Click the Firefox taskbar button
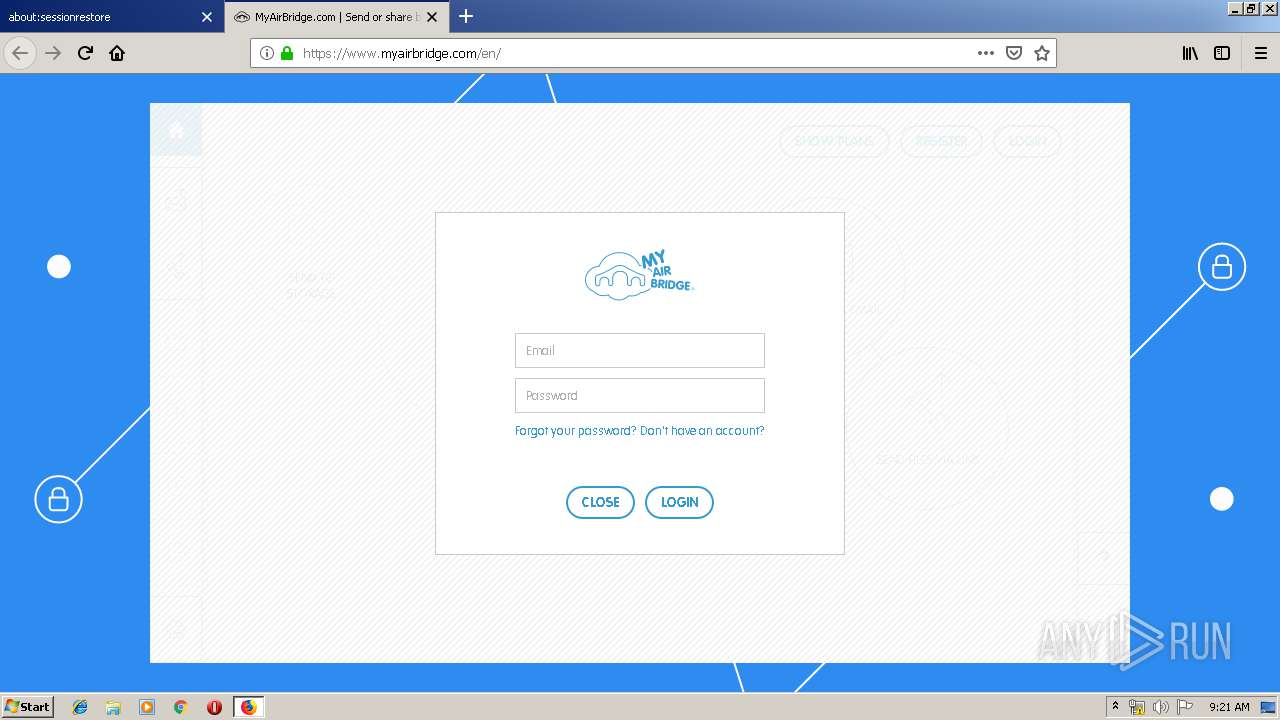 pyautogui.click(x=248, y=707)
